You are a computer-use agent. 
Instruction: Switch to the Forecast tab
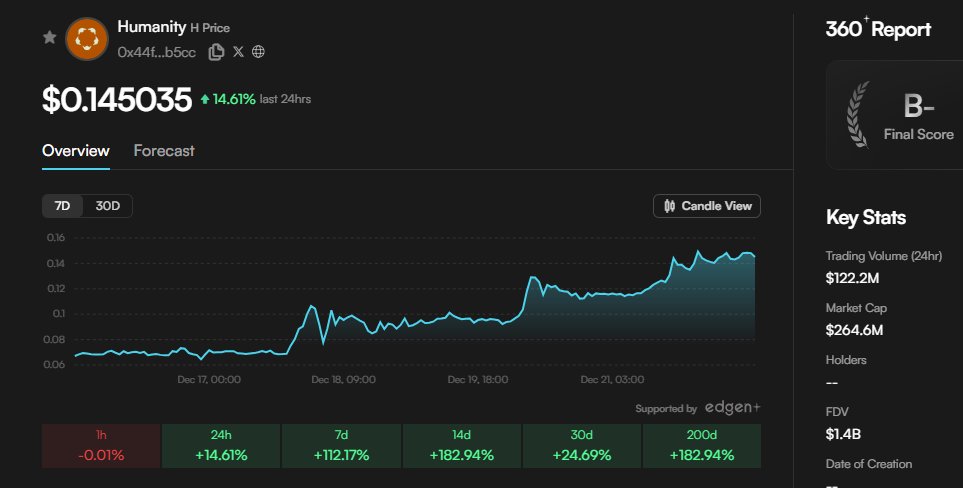164,151
